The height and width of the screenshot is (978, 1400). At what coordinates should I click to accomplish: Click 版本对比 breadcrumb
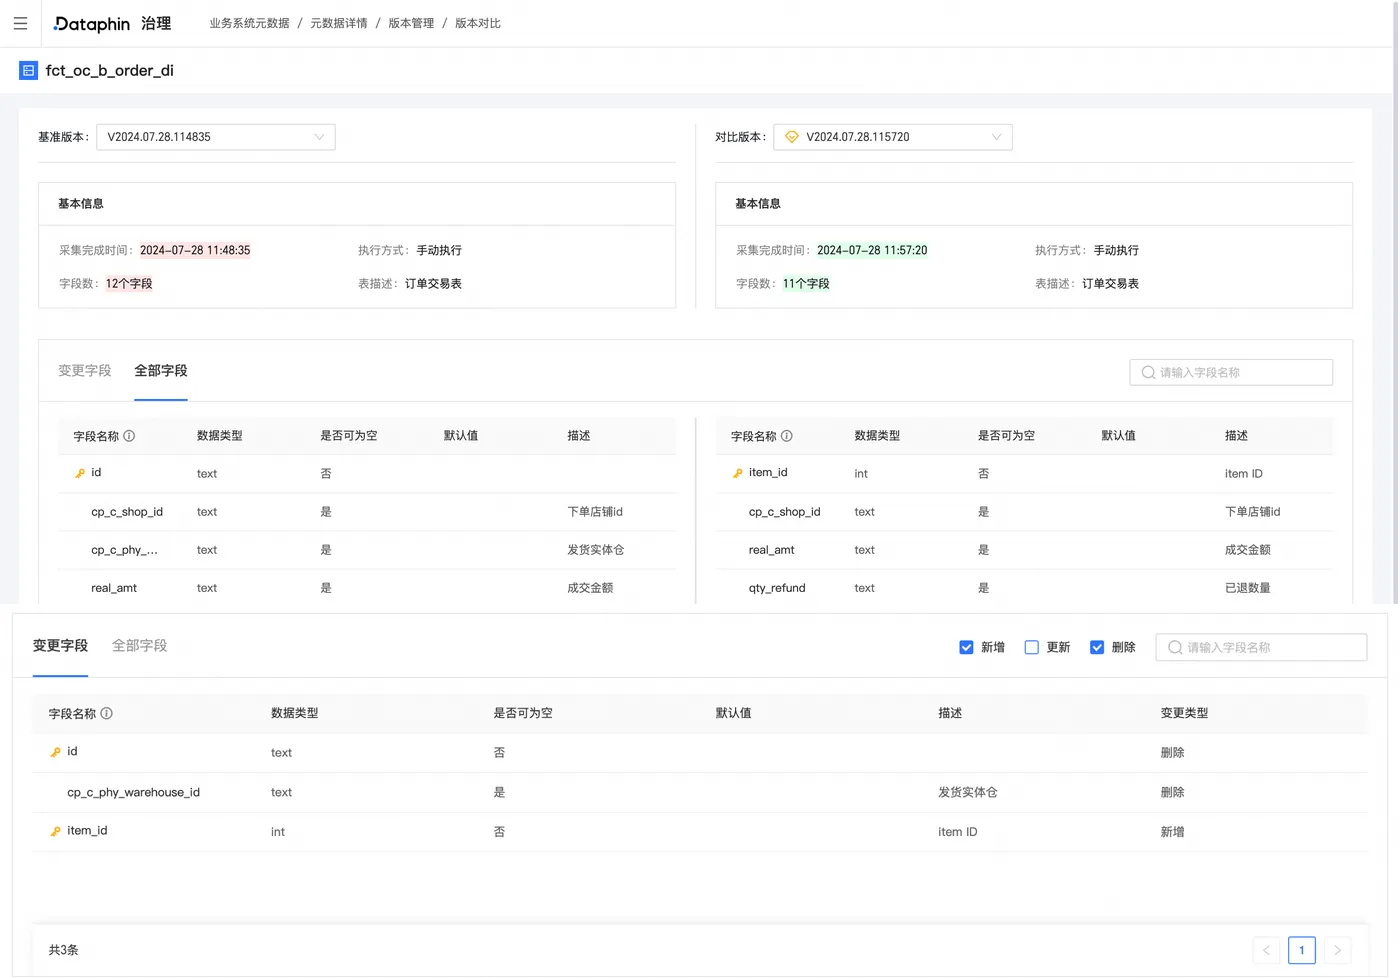pyautogui.click(x=478, y=23)
